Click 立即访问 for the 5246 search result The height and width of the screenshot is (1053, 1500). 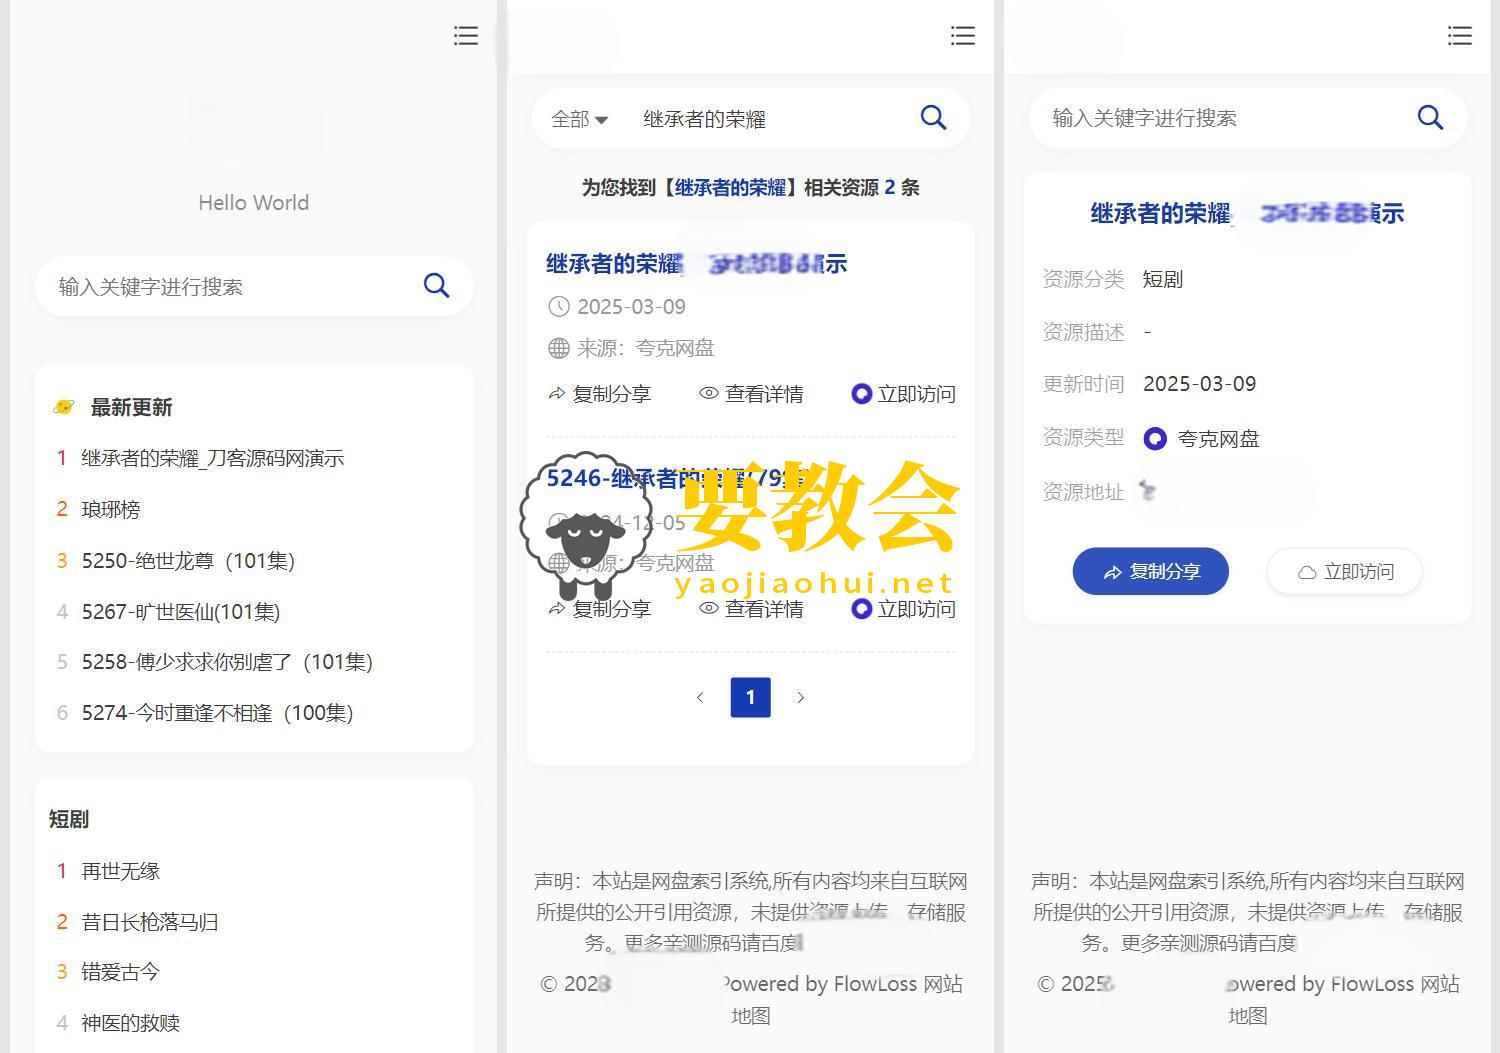point(904,609)
